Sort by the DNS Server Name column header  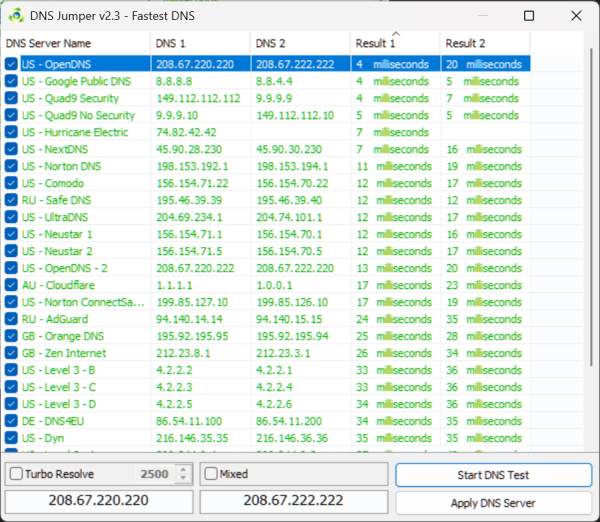(x=77, y=43)
